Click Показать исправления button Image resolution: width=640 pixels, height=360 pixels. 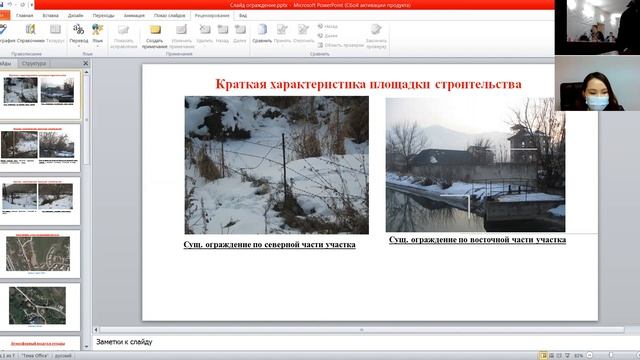coord(124,37)
